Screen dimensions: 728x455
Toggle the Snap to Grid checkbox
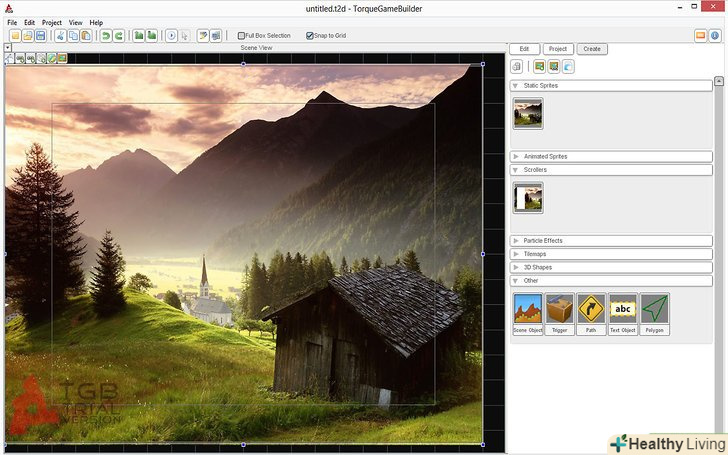[310, 36]
